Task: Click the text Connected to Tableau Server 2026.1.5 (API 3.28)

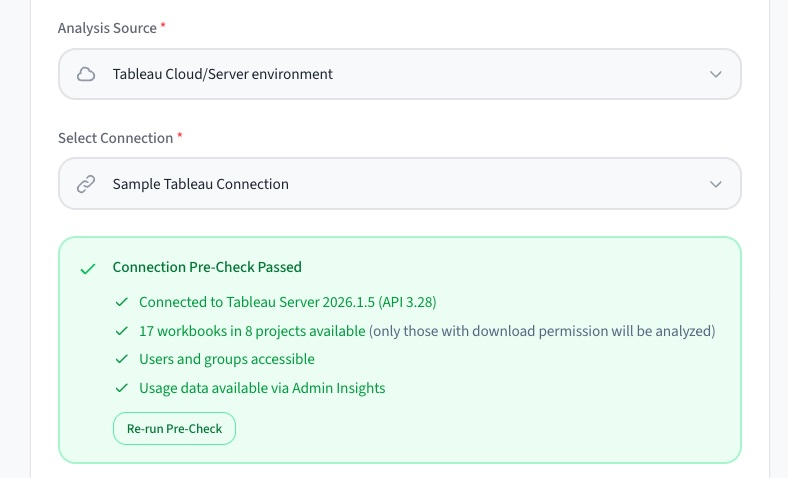Action: (x=288, y=302)
